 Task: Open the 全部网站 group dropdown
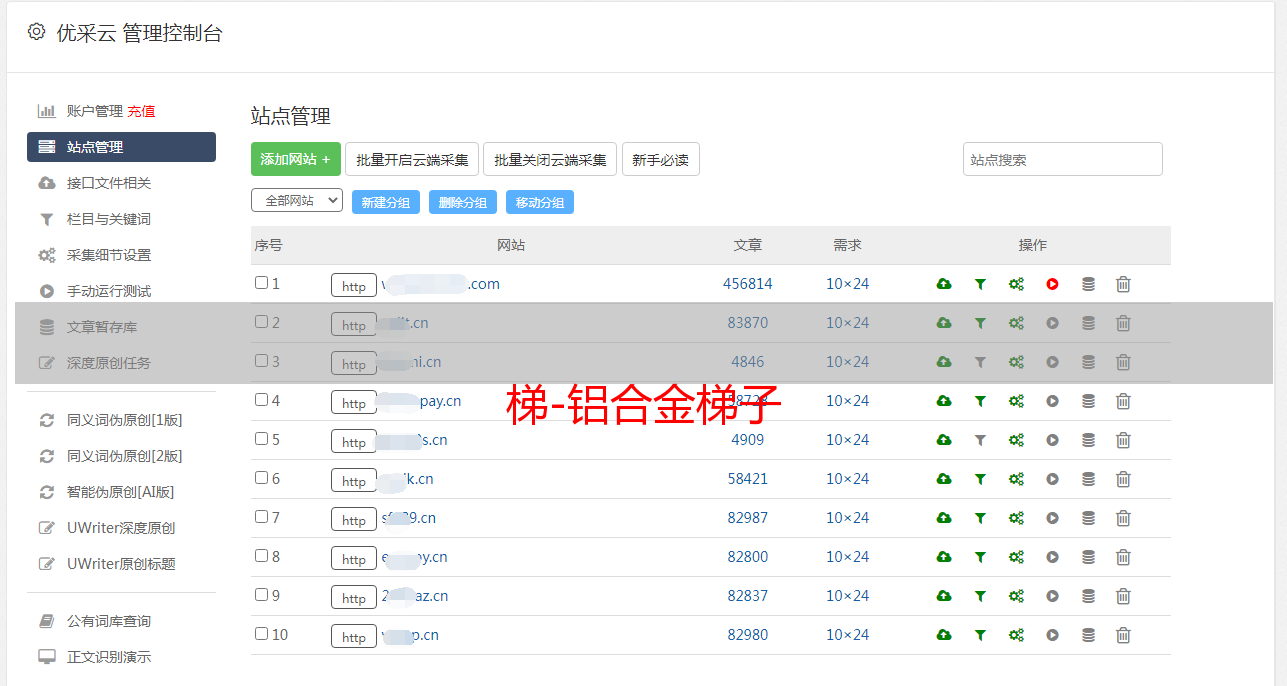tap(297, 200)
